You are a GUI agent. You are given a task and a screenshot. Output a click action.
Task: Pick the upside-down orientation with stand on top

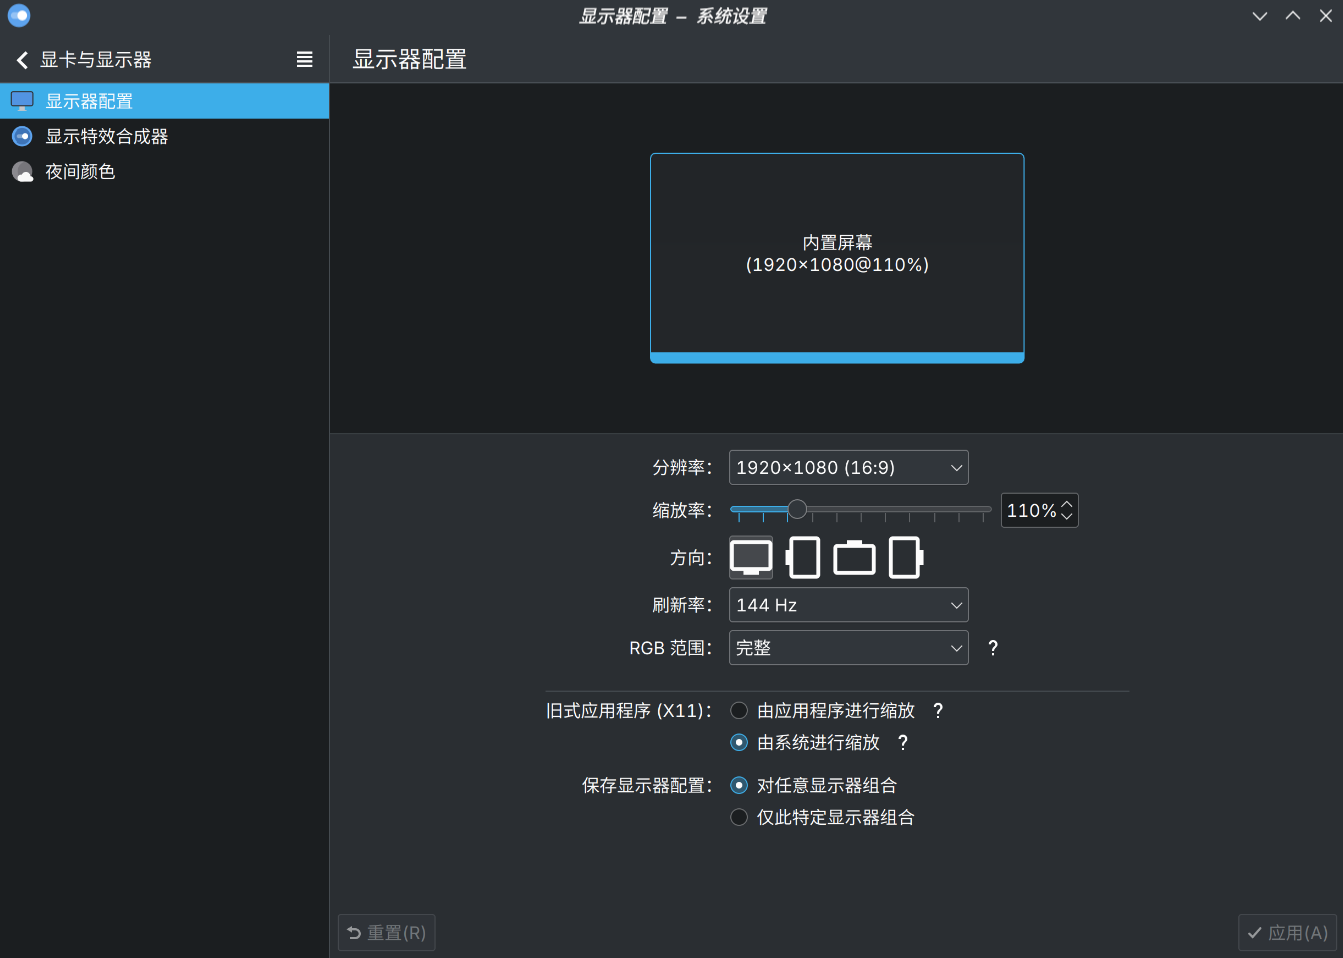pos(854,558)
